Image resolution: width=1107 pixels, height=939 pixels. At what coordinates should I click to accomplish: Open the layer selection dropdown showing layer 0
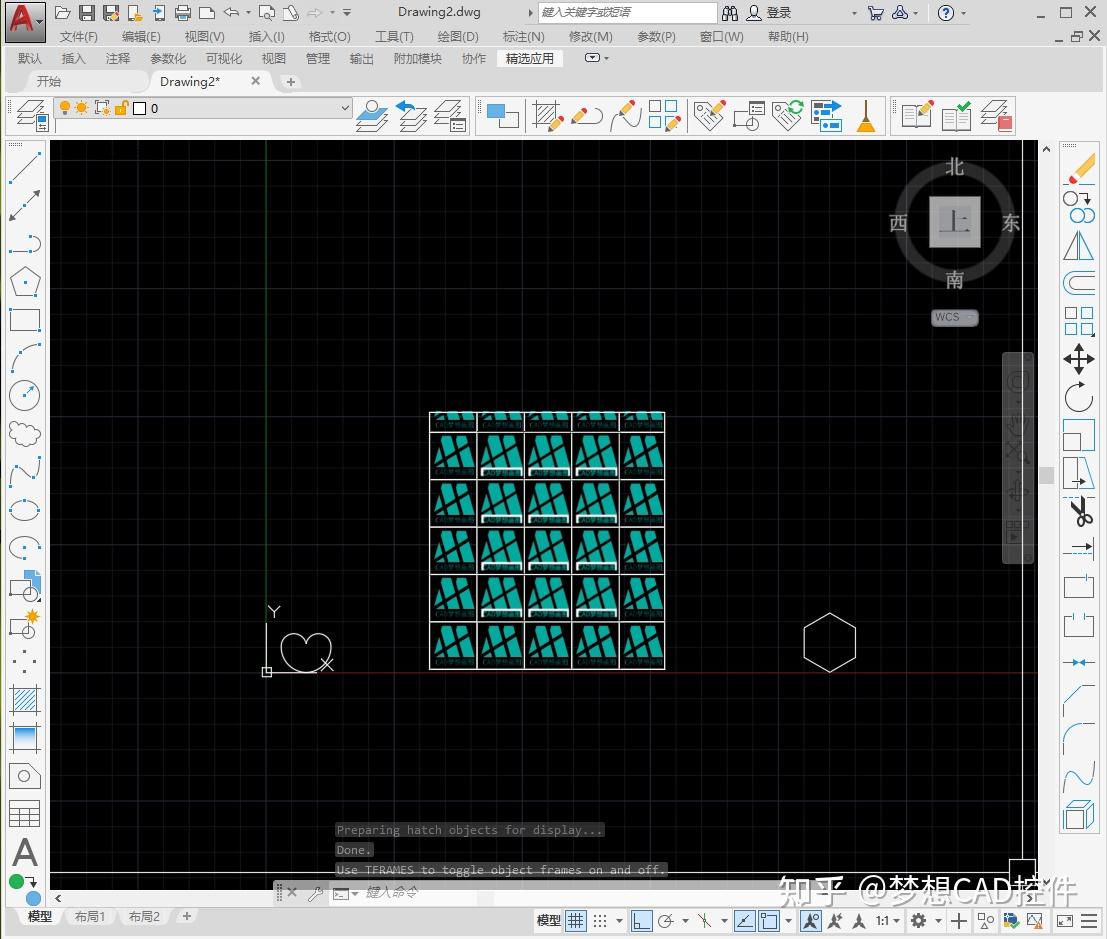344,107
